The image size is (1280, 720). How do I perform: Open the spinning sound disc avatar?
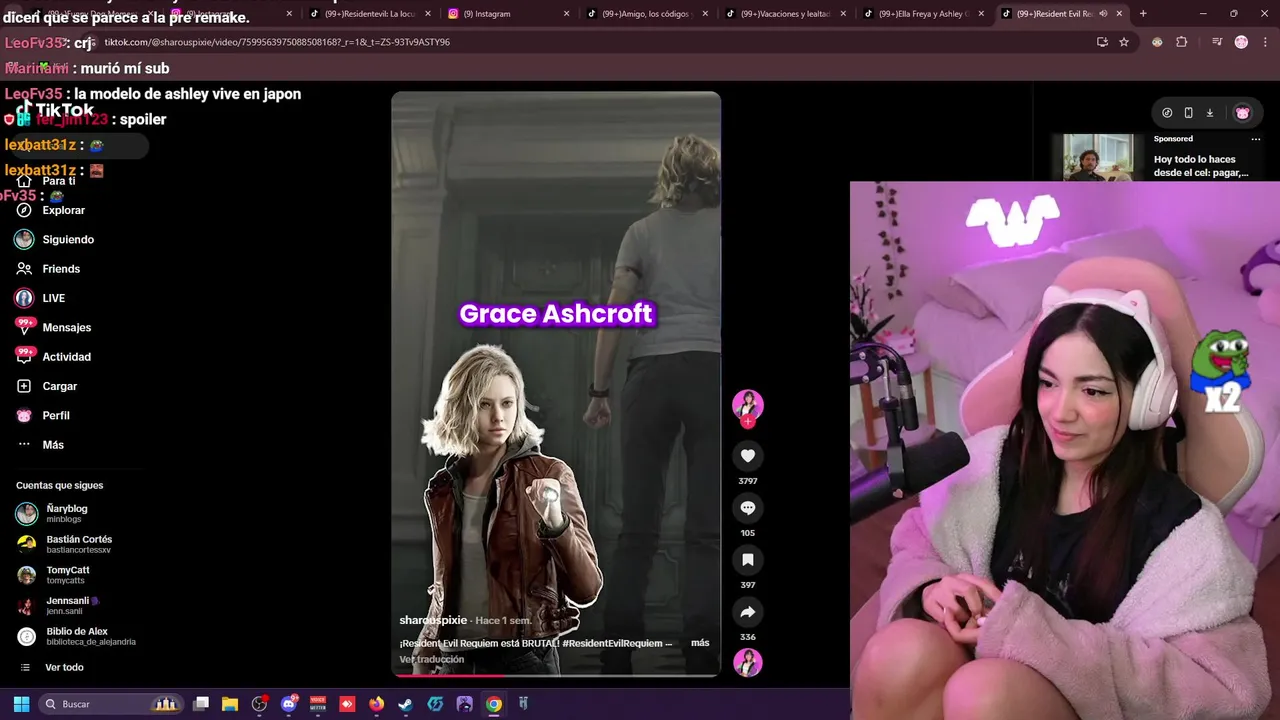coord(747,662)
